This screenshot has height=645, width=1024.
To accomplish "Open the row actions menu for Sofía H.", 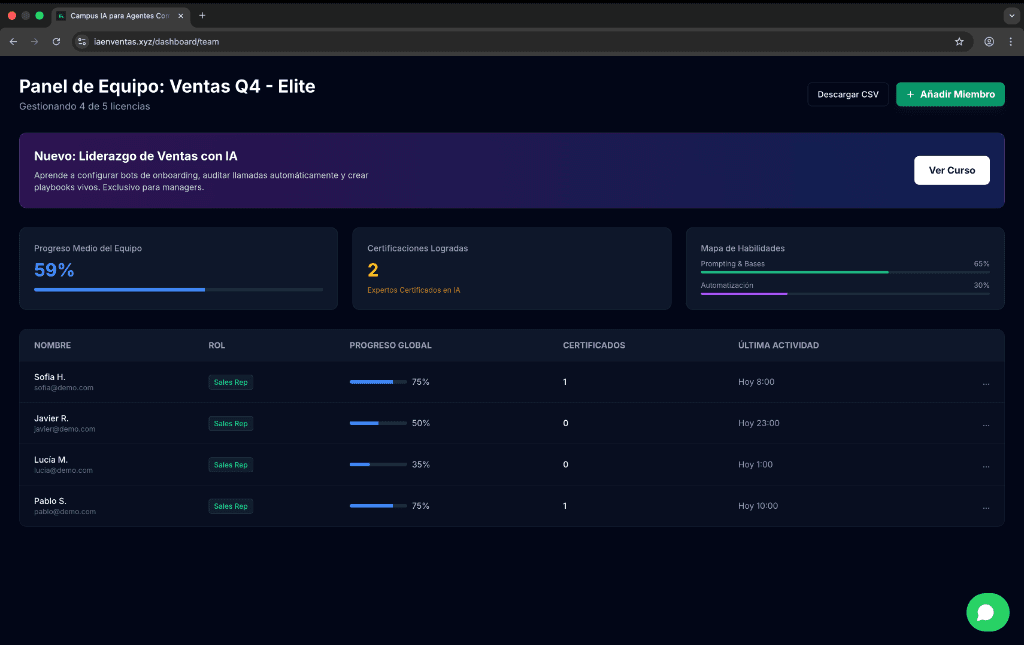I will pyautogui.click(x=986, y=381).
